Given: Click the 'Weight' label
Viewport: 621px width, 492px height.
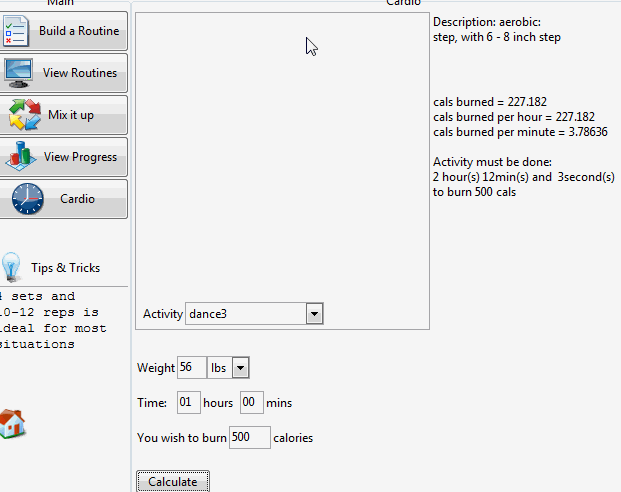Looking at the screenshot, I should point(156,368).
